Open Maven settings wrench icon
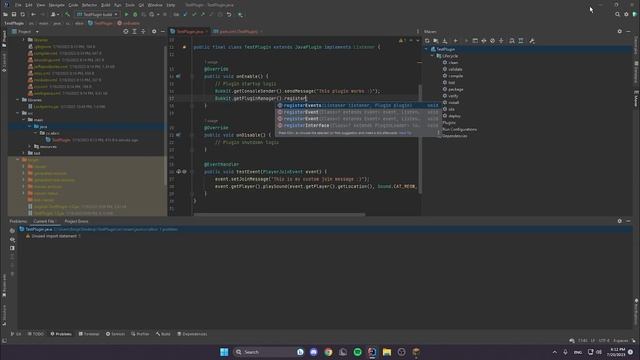 click(x=532, y=41)
